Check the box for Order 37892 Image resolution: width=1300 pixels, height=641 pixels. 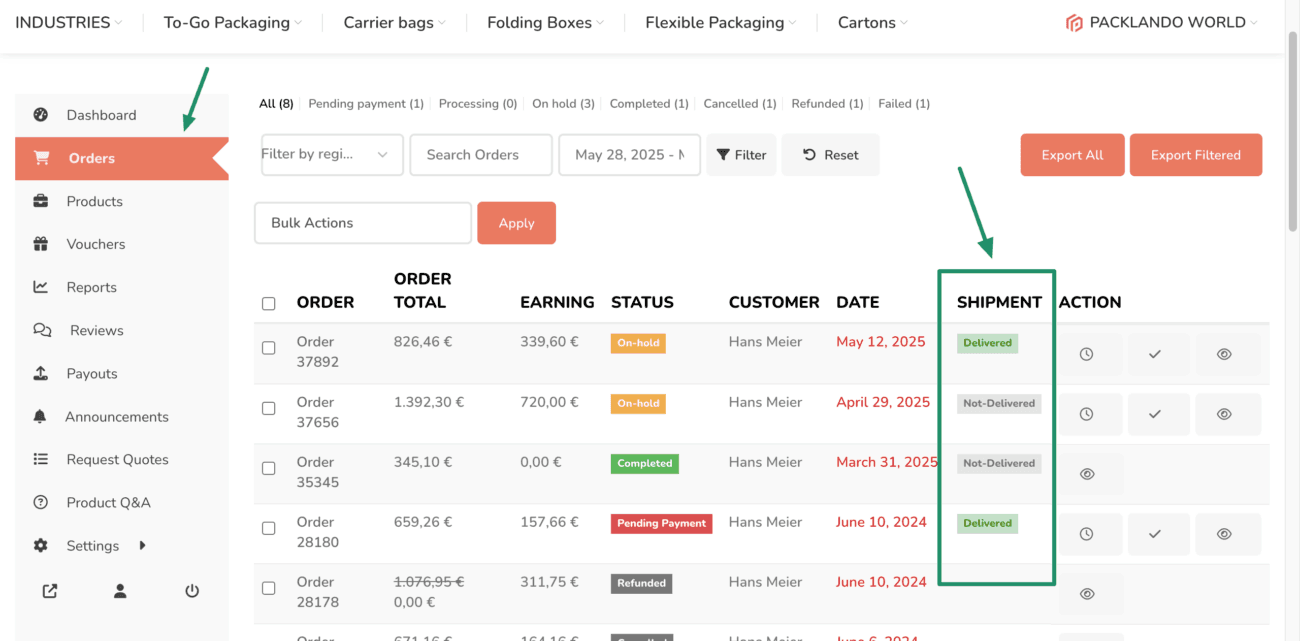click(x=268, y=348)
